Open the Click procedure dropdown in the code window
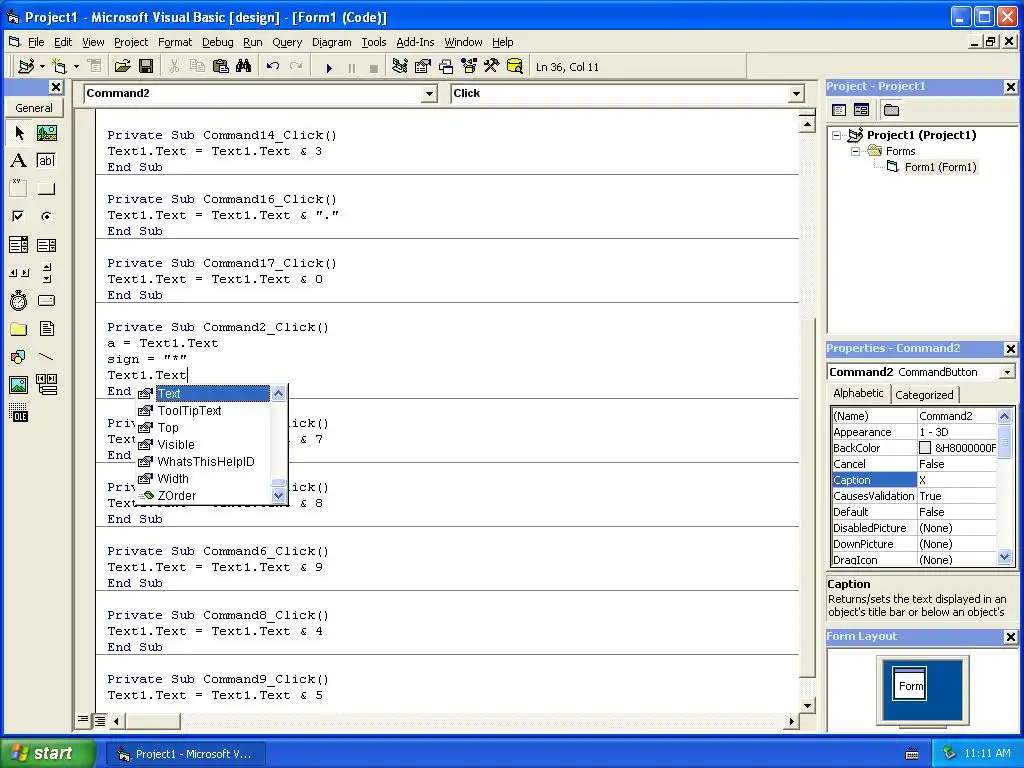Screen dimensions: 1024x768 coord(796,93)
